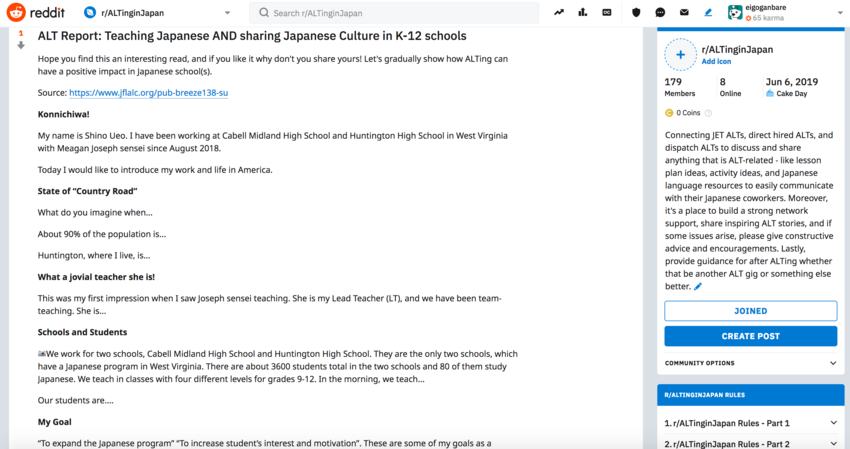Click the Add Icon link
This screenshot has height=449, width=850.
point(716,62)
